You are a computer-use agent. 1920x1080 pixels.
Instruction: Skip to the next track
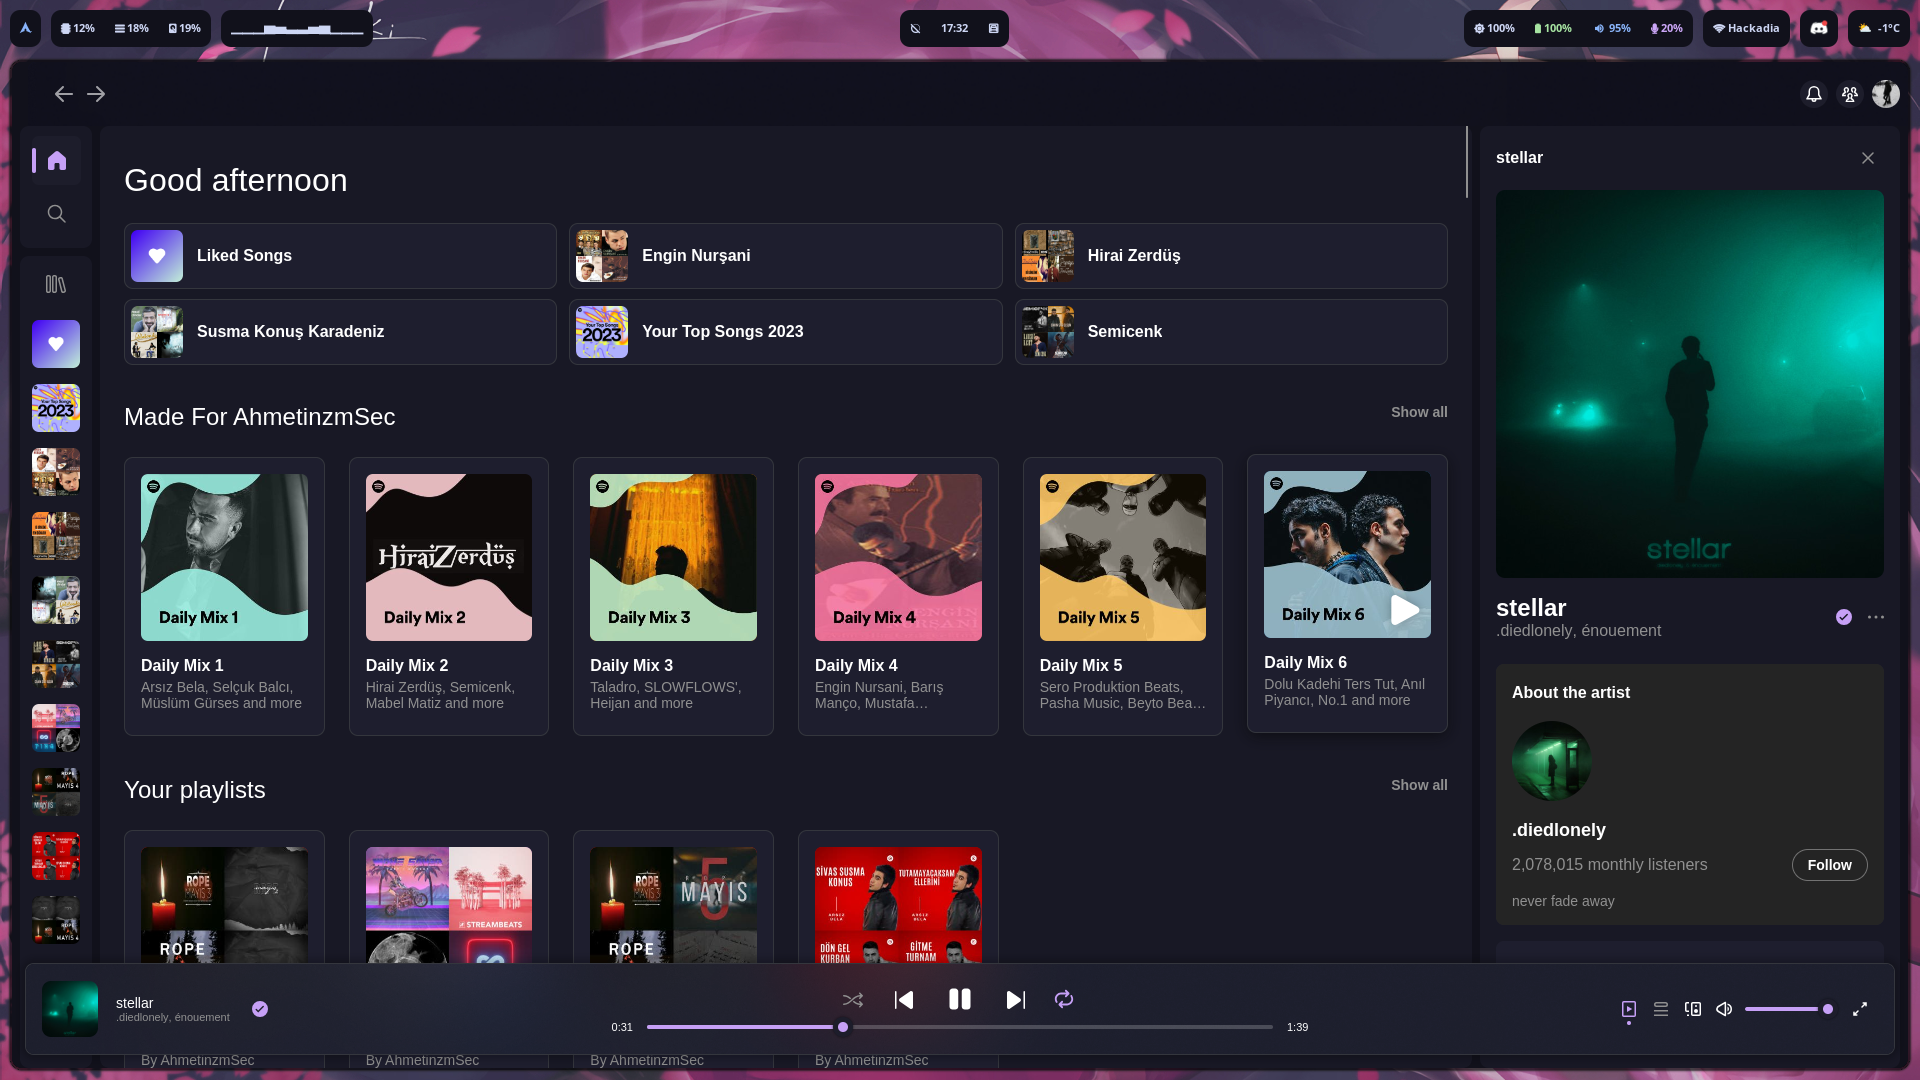click(1015, 1000)
